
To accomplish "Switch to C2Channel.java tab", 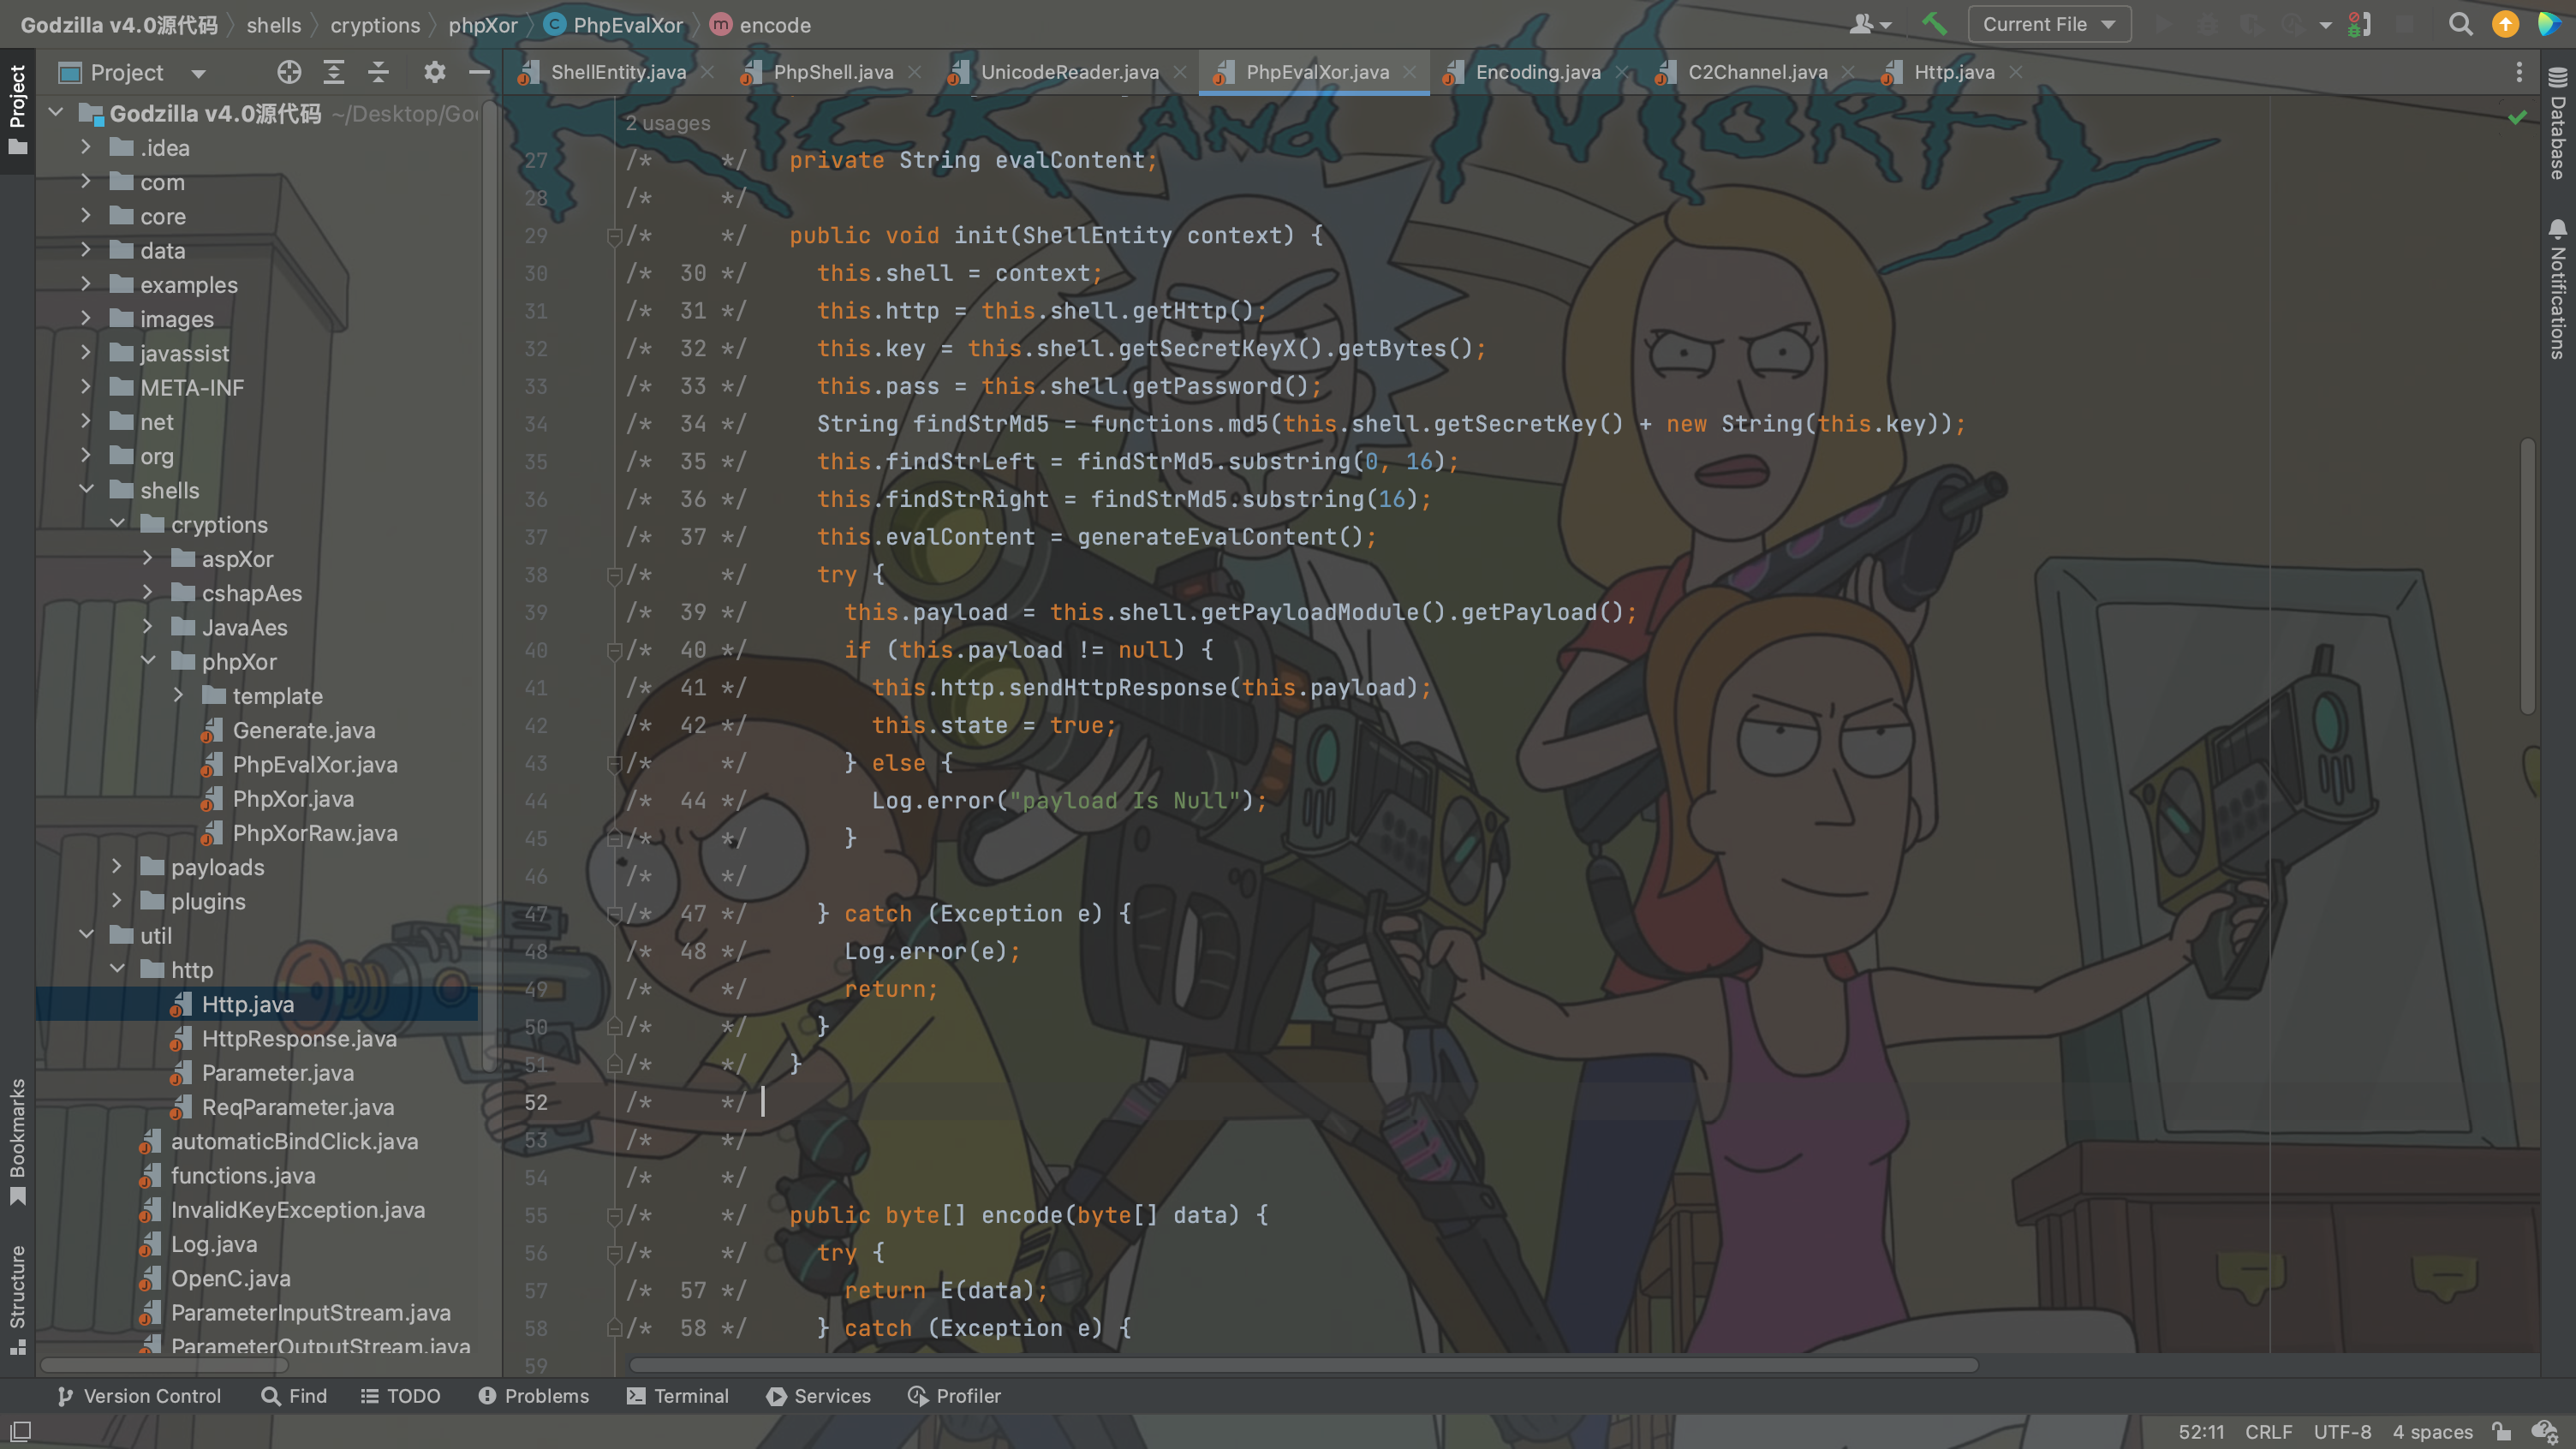I will pos(1757,72).
